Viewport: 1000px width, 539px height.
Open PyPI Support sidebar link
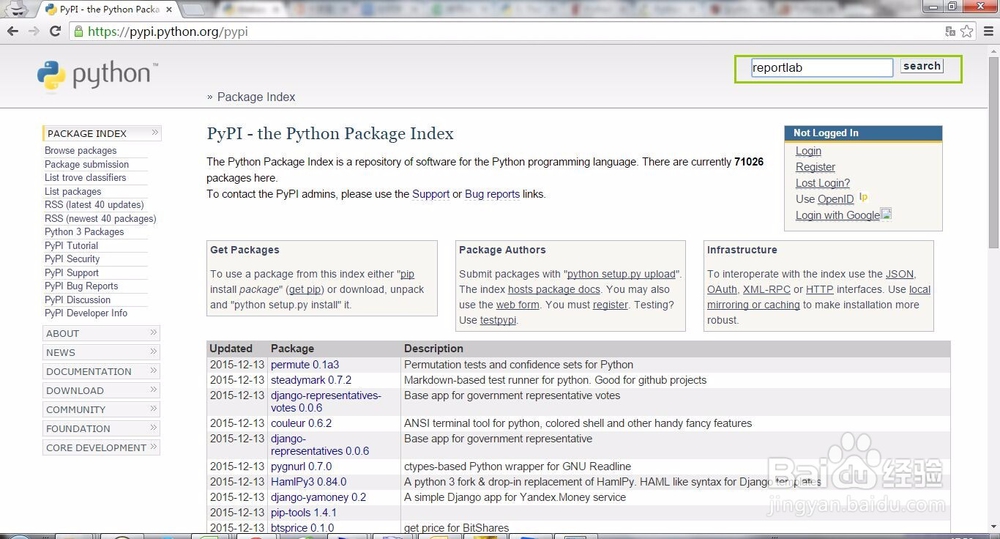tap(71, 272)
